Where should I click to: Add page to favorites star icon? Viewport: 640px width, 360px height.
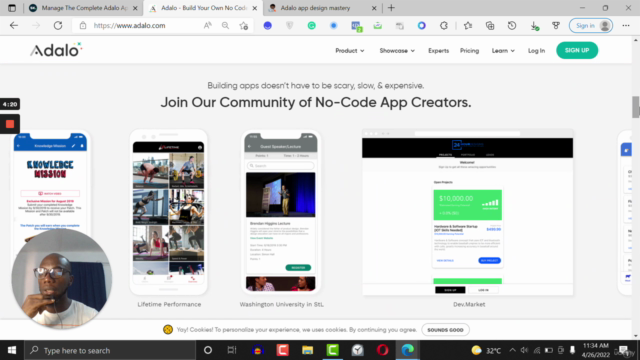(244, 25)
